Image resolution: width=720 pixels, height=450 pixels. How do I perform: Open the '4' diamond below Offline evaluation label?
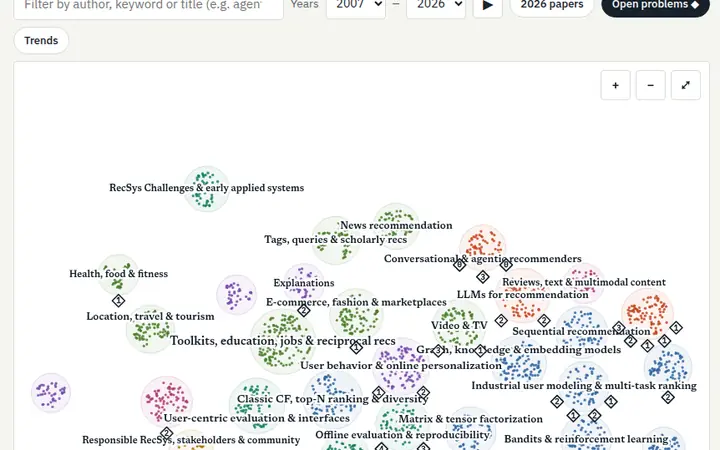(x=381, y=446)
